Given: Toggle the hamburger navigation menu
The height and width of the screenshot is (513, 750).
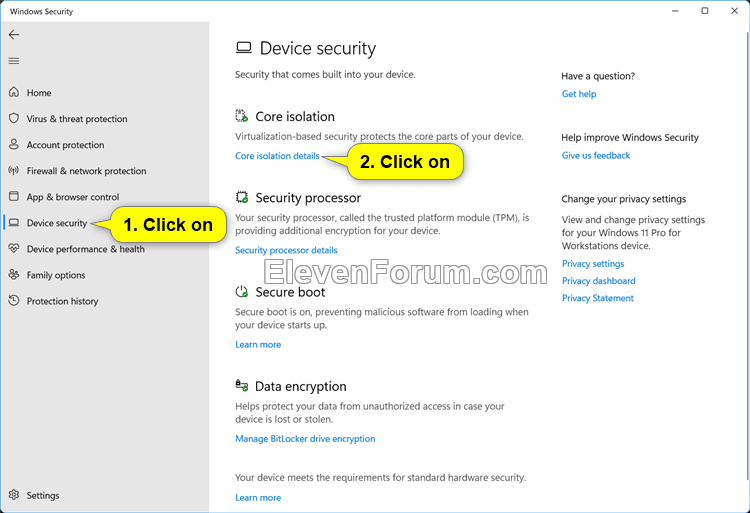Looking at the screenshot, I should (x=14, y=61).
